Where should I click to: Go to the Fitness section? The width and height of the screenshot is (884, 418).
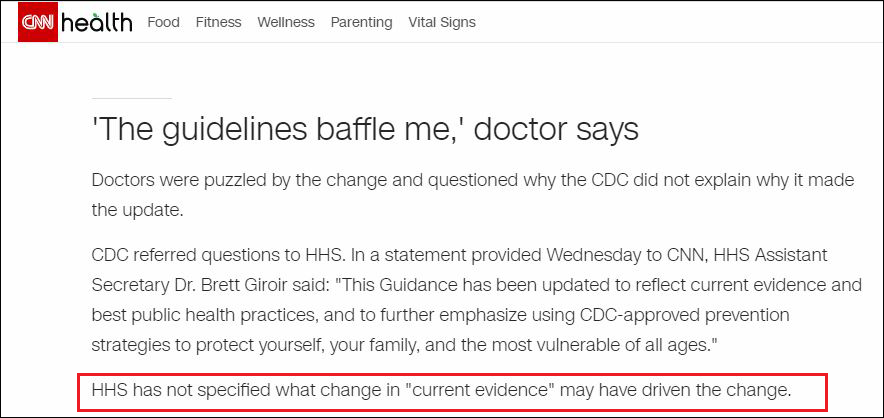(218, 22)
